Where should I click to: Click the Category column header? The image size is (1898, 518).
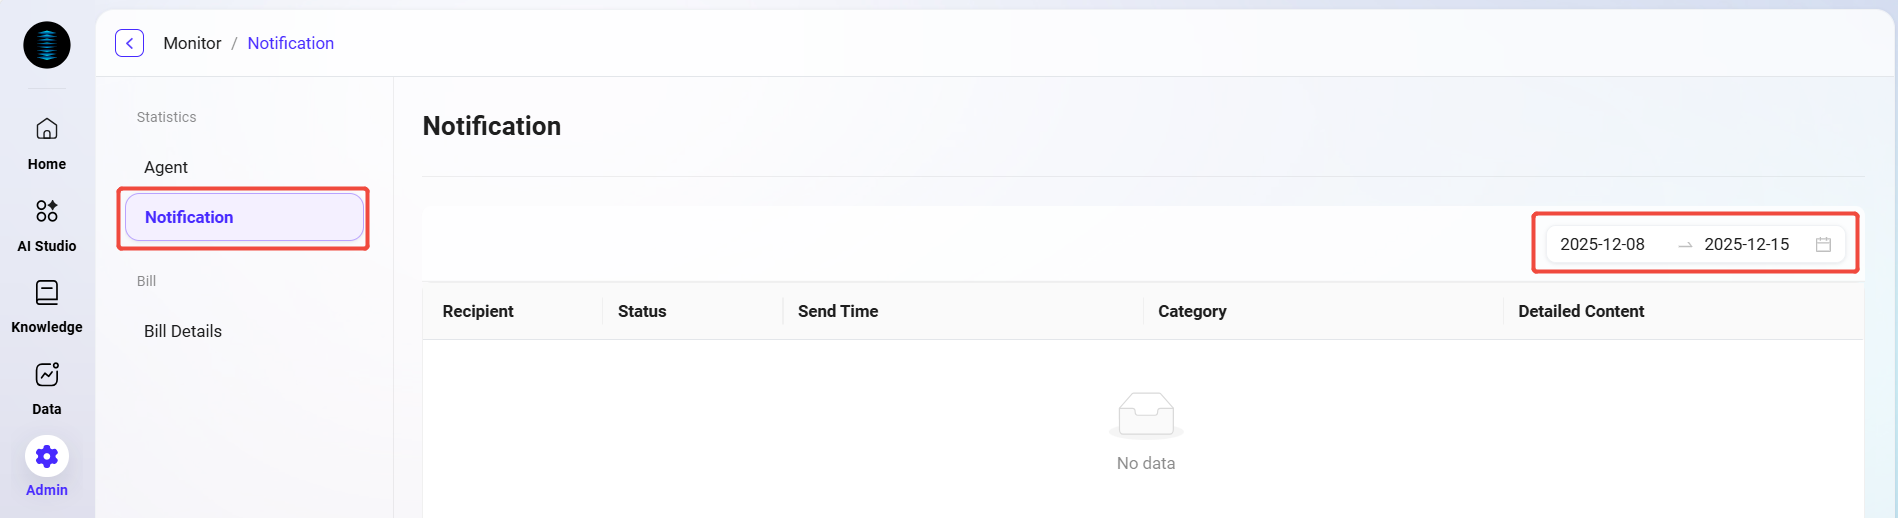[x=1192, y=311]
